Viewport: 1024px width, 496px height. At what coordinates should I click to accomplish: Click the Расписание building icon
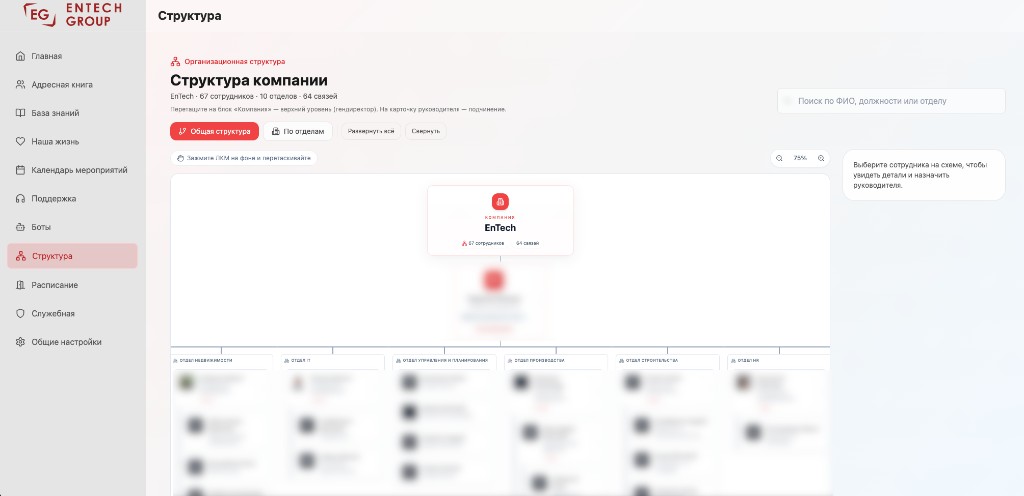(20, 285)
